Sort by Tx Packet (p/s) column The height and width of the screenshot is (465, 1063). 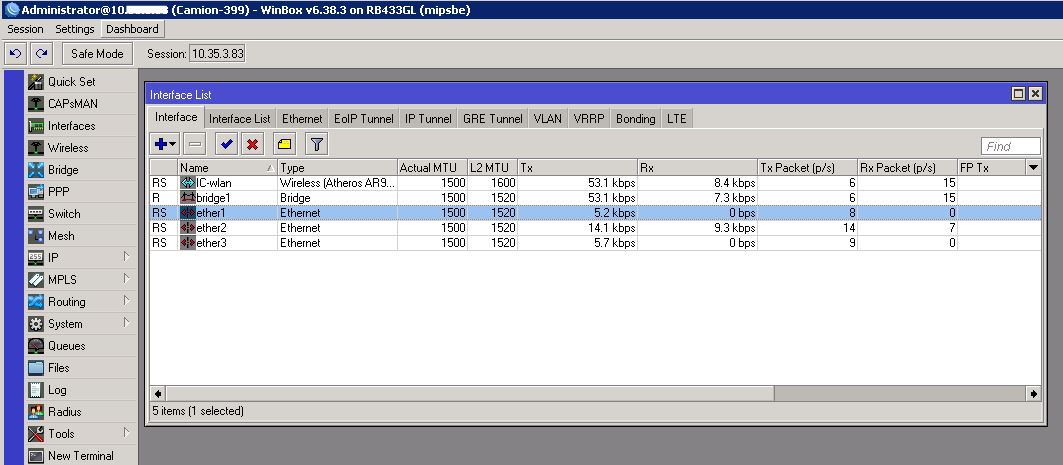click(807, 167)
